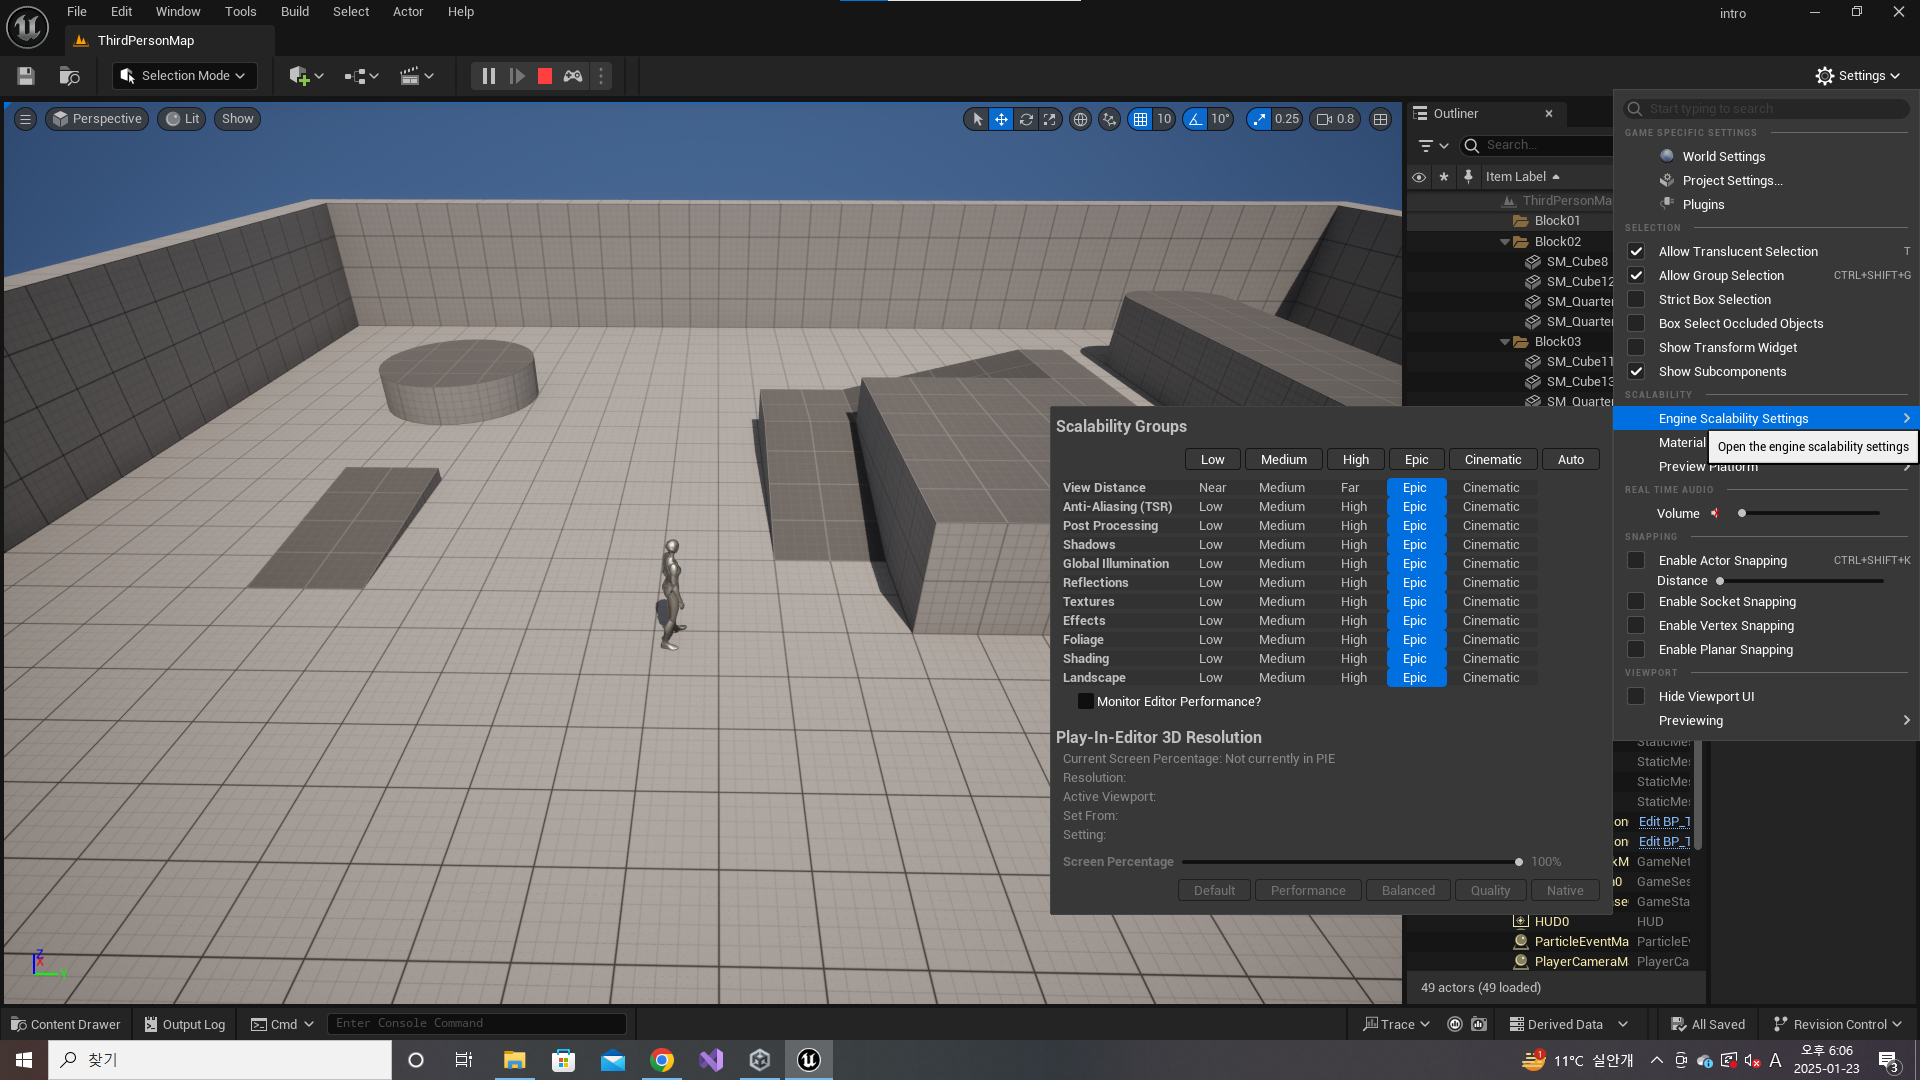The width and height of the screenshot is (1920, 1080).
Task: Open the play options three-dot menu
Action: tap(601, 76)
